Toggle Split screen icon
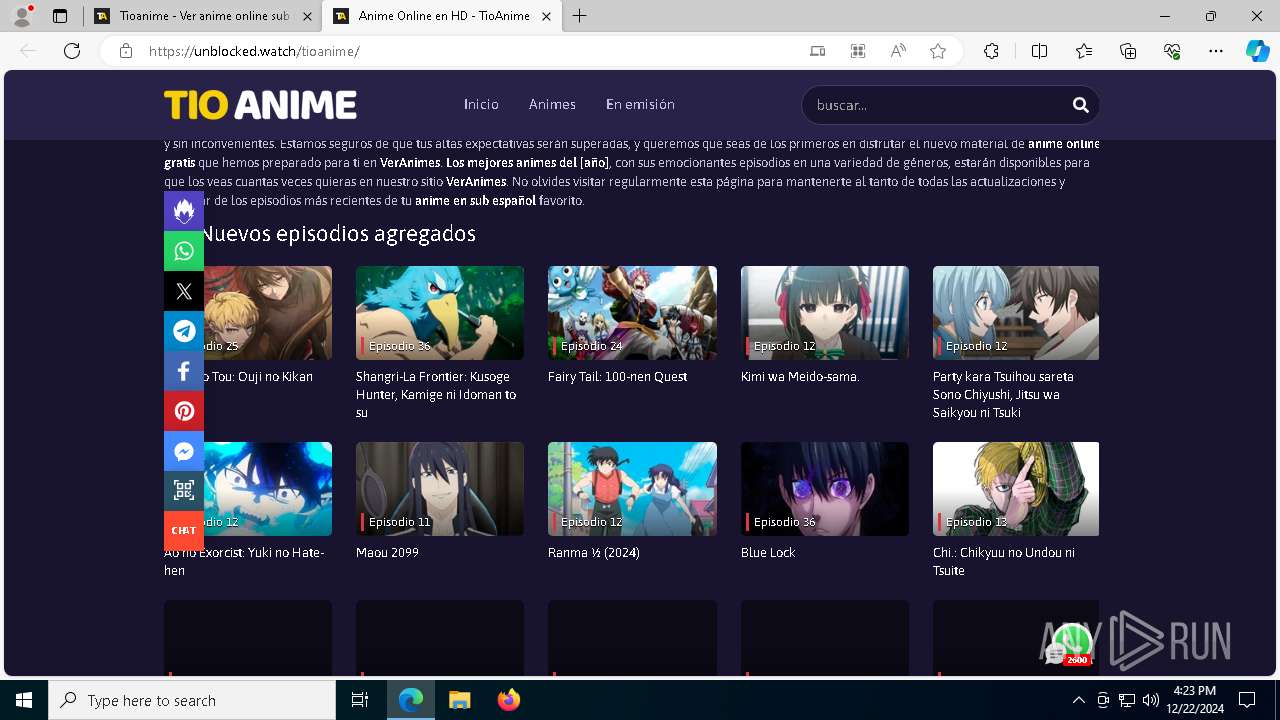Screen dimensions: 1280x720 1039,51
